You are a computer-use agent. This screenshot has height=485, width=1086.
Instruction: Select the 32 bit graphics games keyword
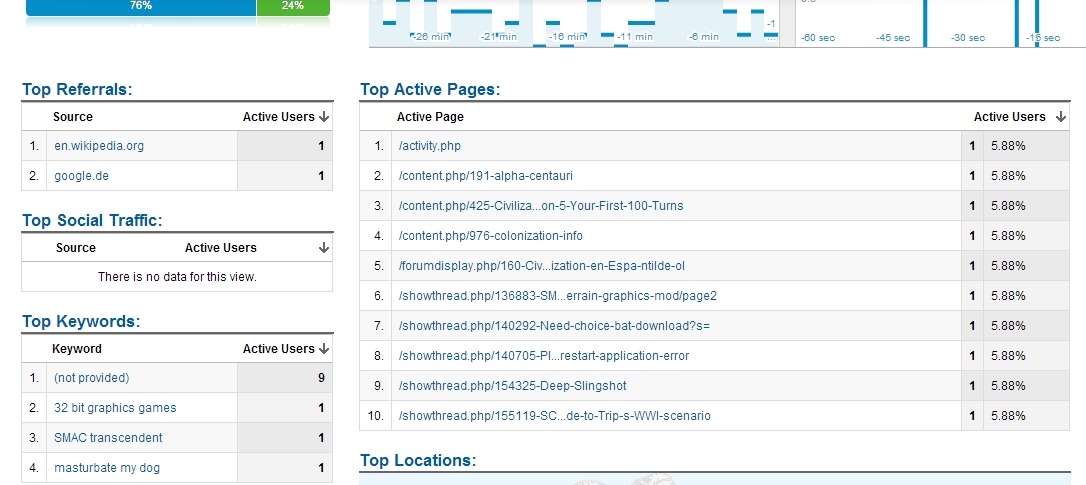click(115, 408)
